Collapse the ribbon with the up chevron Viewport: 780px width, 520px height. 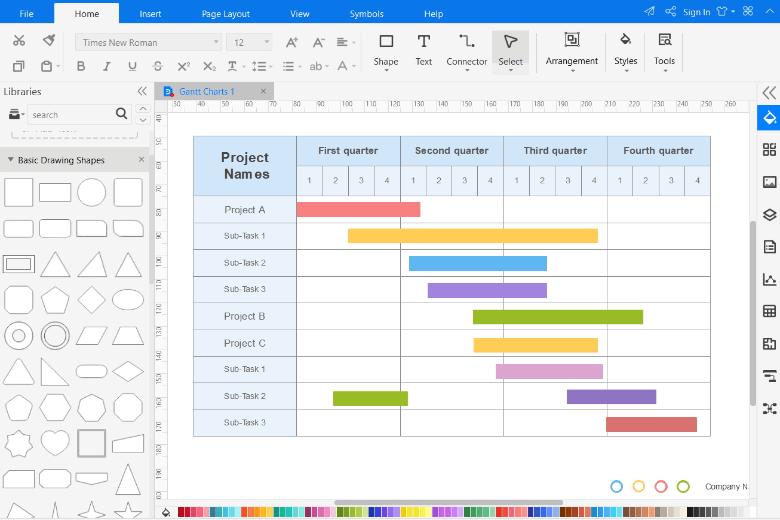(769, 11)
